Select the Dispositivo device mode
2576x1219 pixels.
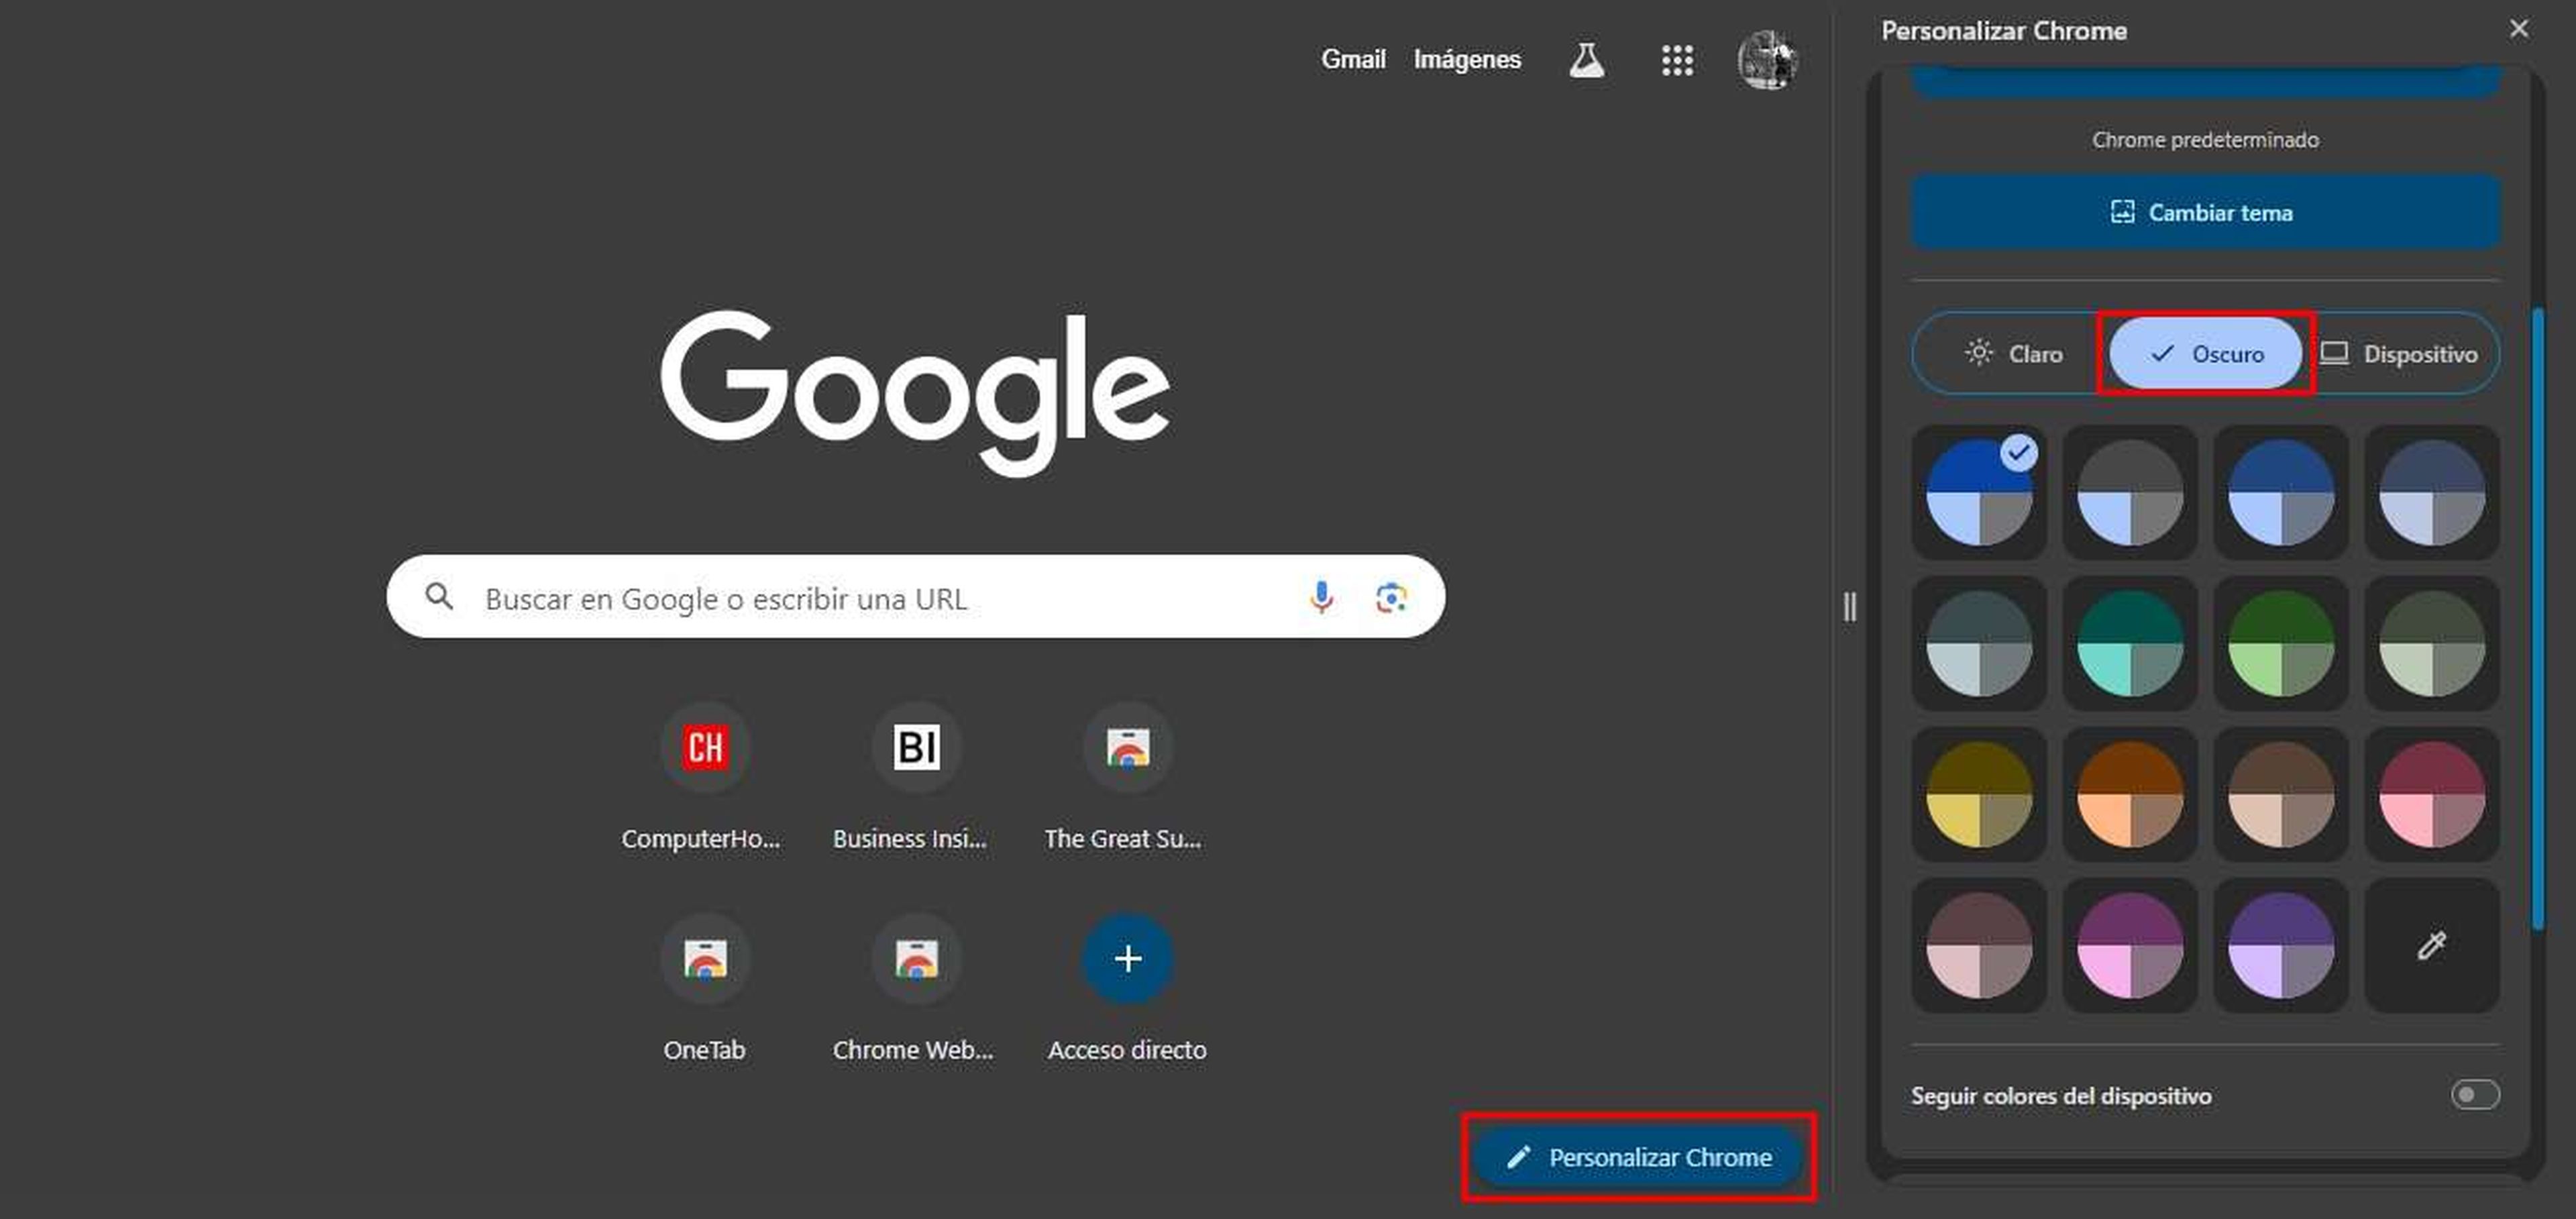click(x=2399, y=353)
